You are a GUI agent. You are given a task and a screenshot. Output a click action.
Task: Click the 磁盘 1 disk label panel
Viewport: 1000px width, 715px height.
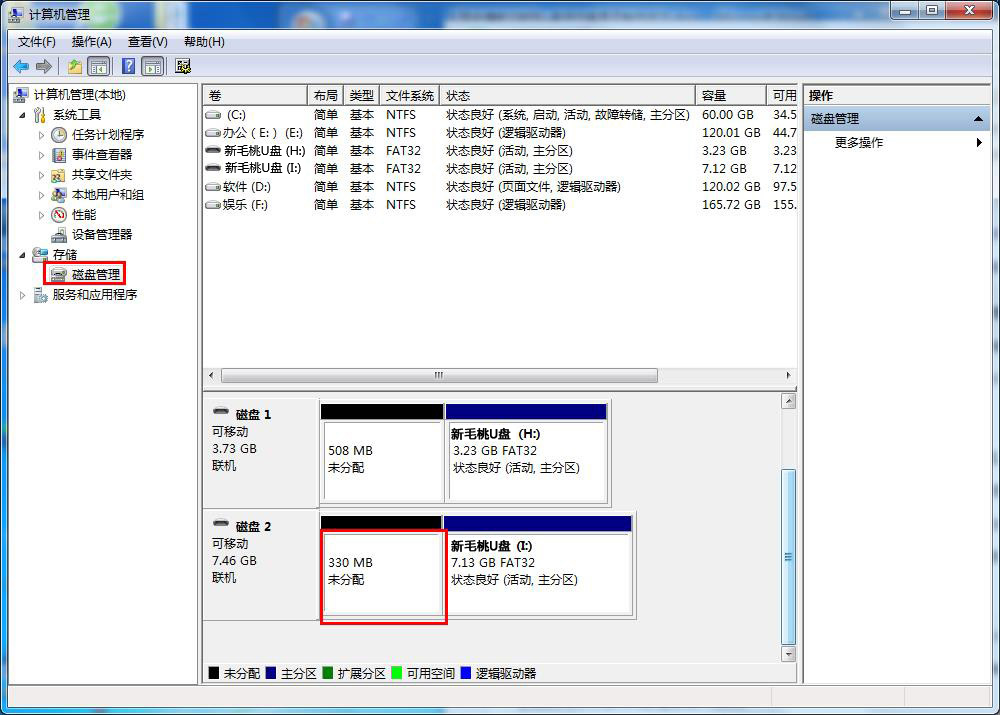[x=261, y=453]
